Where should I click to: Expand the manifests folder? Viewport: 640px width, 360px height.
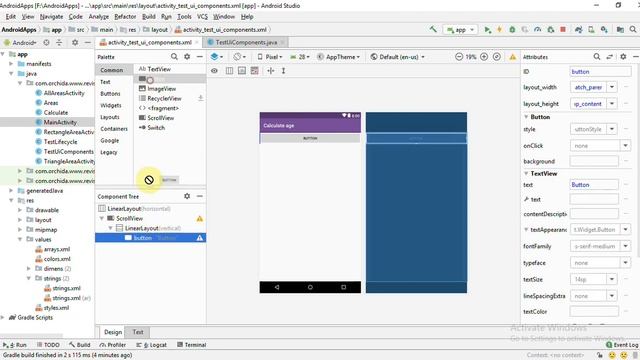pyautogui.click(x=11, y=64)
